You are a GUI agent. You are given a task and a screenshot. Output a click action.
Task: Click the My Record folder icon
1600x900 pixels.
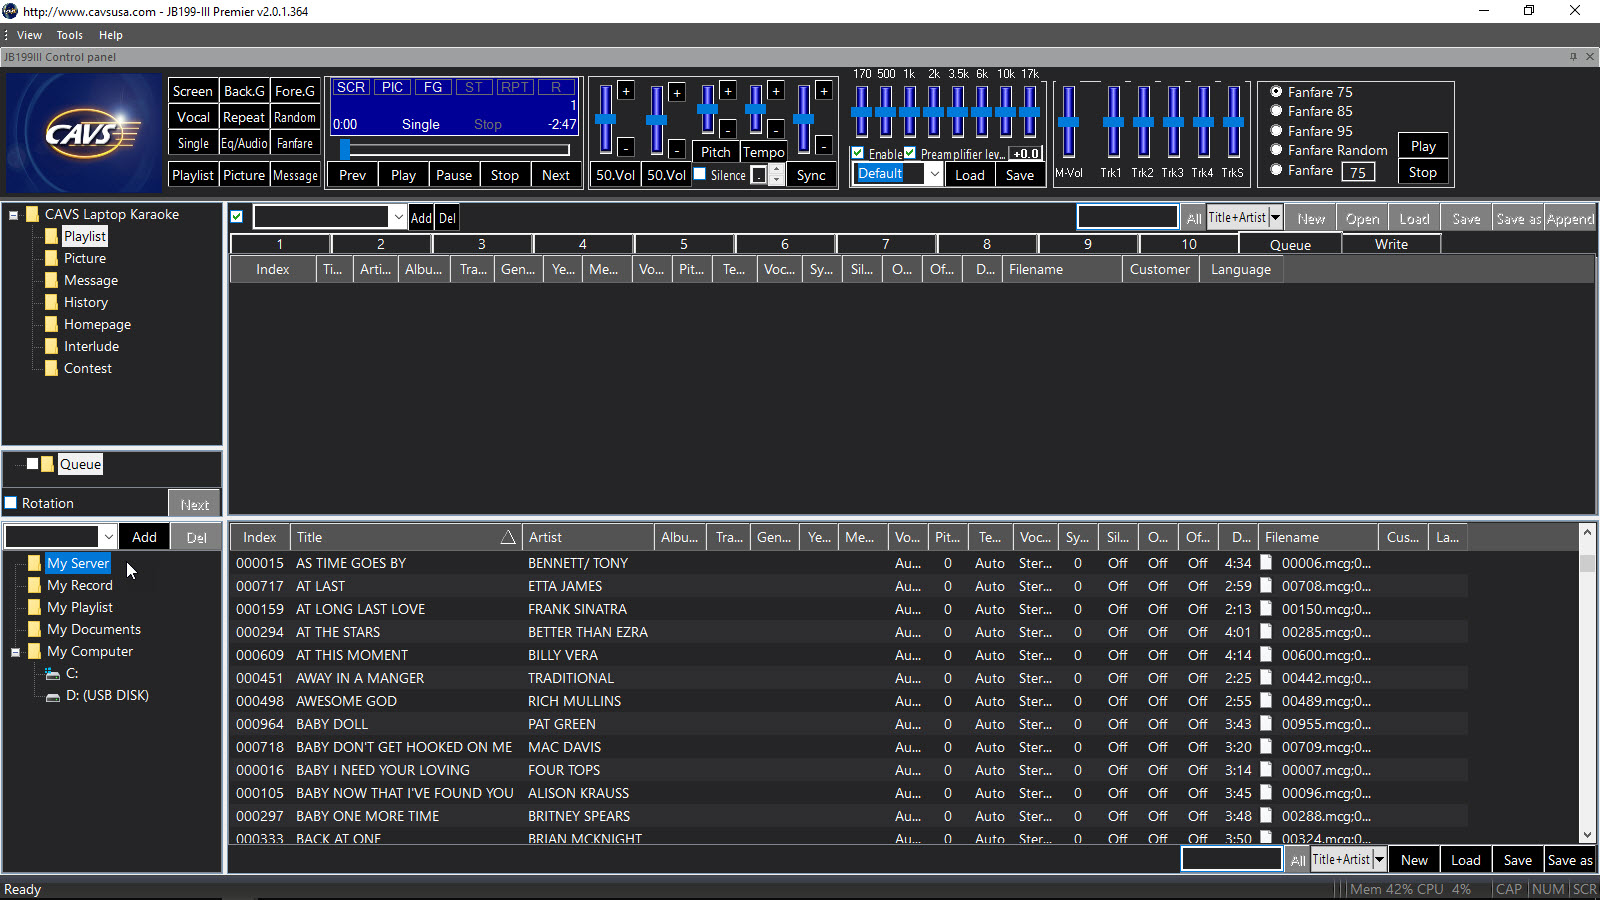coord(35,585)
